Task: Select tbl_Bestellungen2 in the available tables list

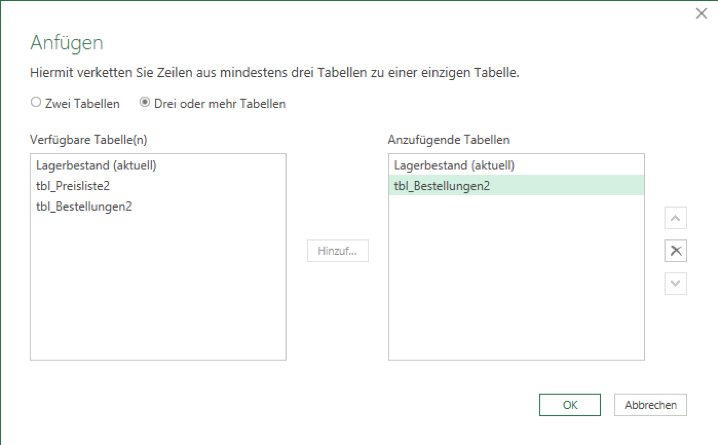Action: coord(84,207)
